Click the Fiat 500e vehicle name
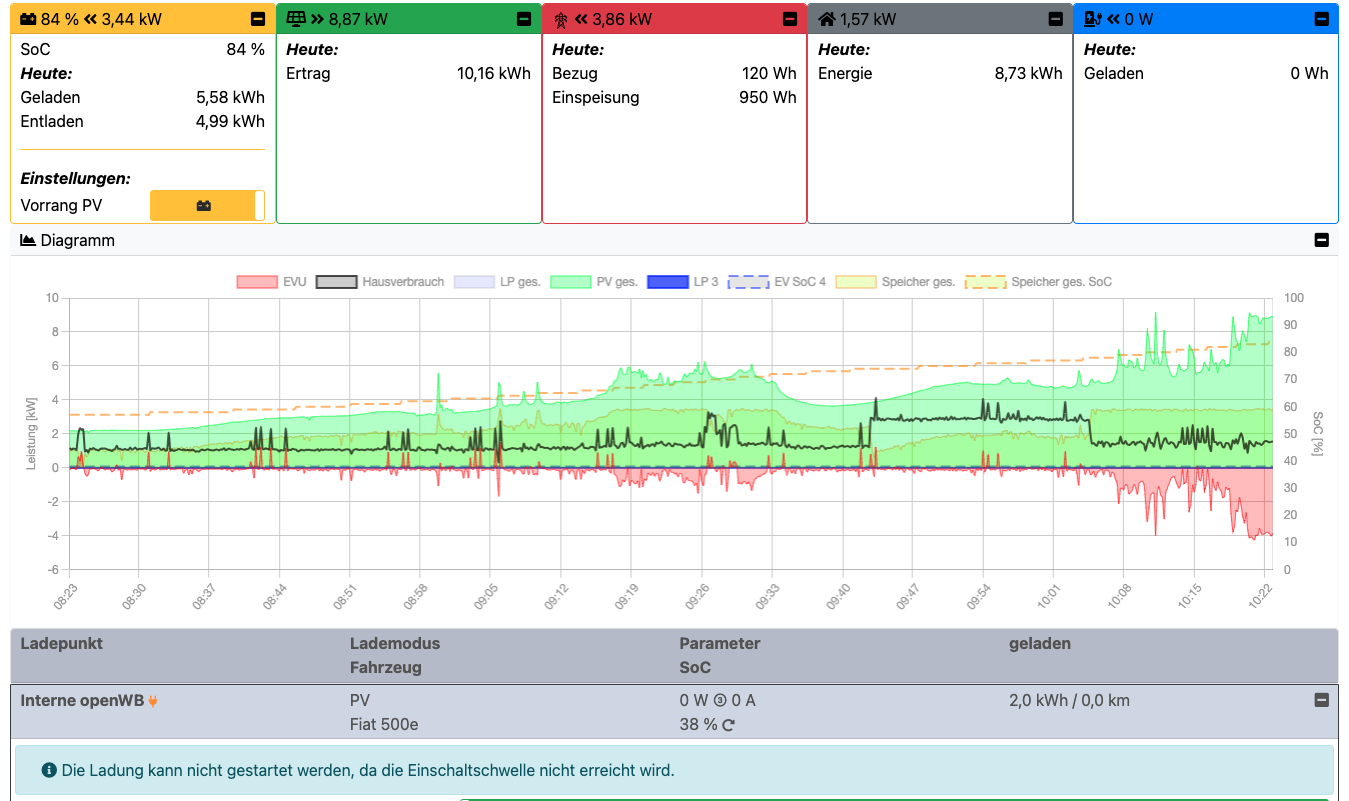The image size is (1349, 801). pyautogui.click(x=385, y=724)
